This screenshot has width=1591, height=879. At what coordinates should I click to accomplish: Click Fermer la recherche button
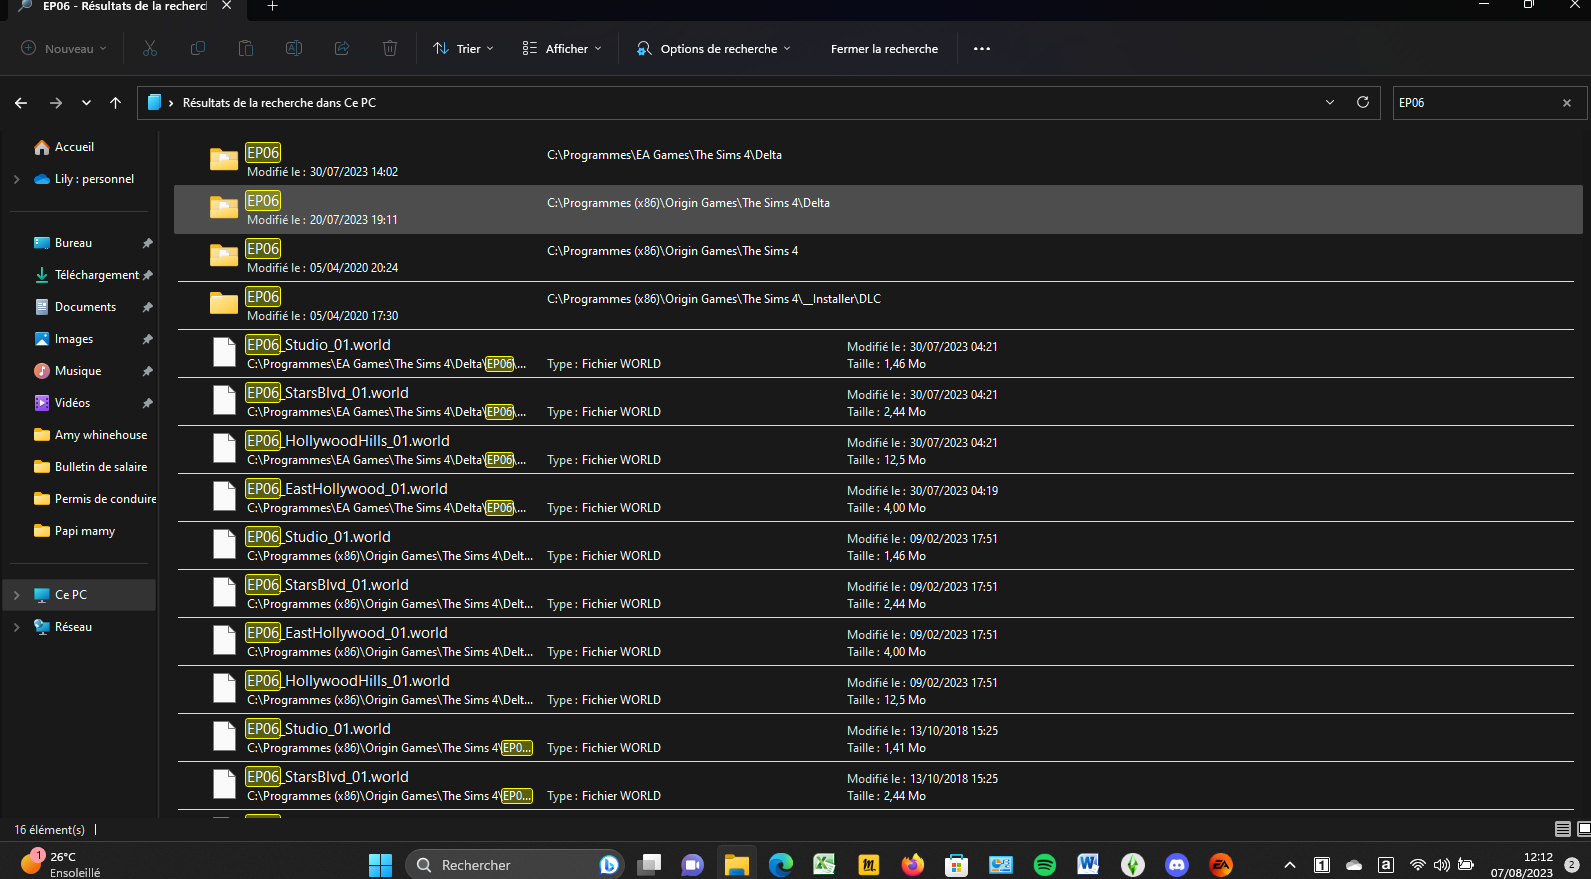[x=884, y=48]
